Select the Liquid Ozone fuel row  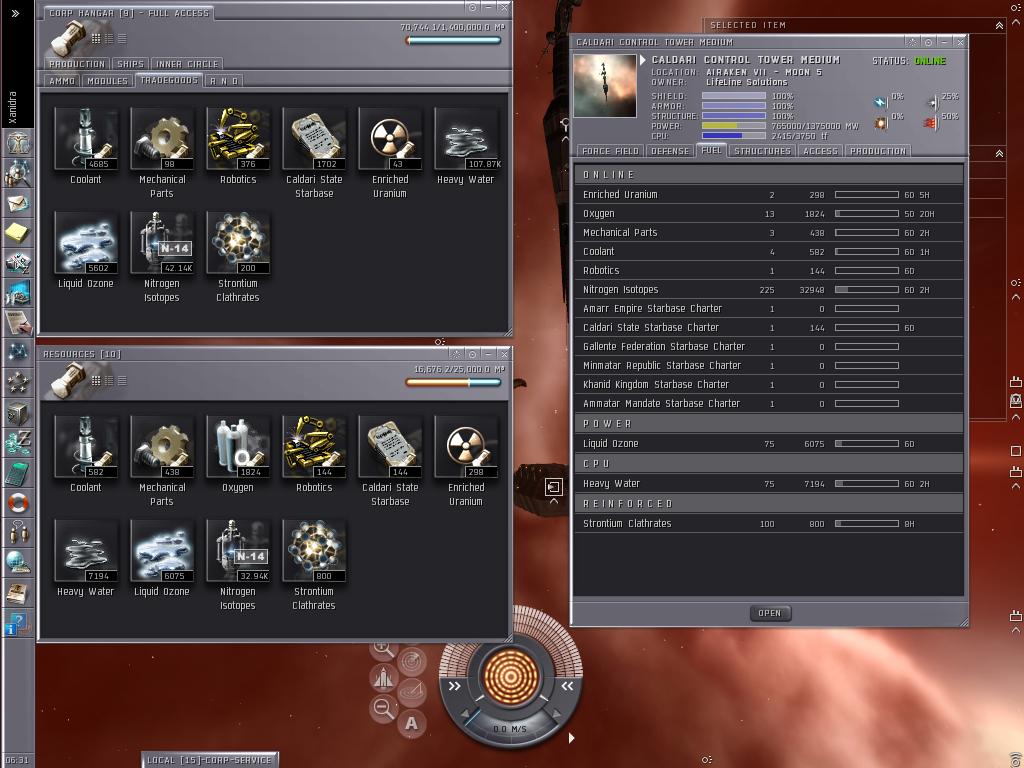coord(768,443)
